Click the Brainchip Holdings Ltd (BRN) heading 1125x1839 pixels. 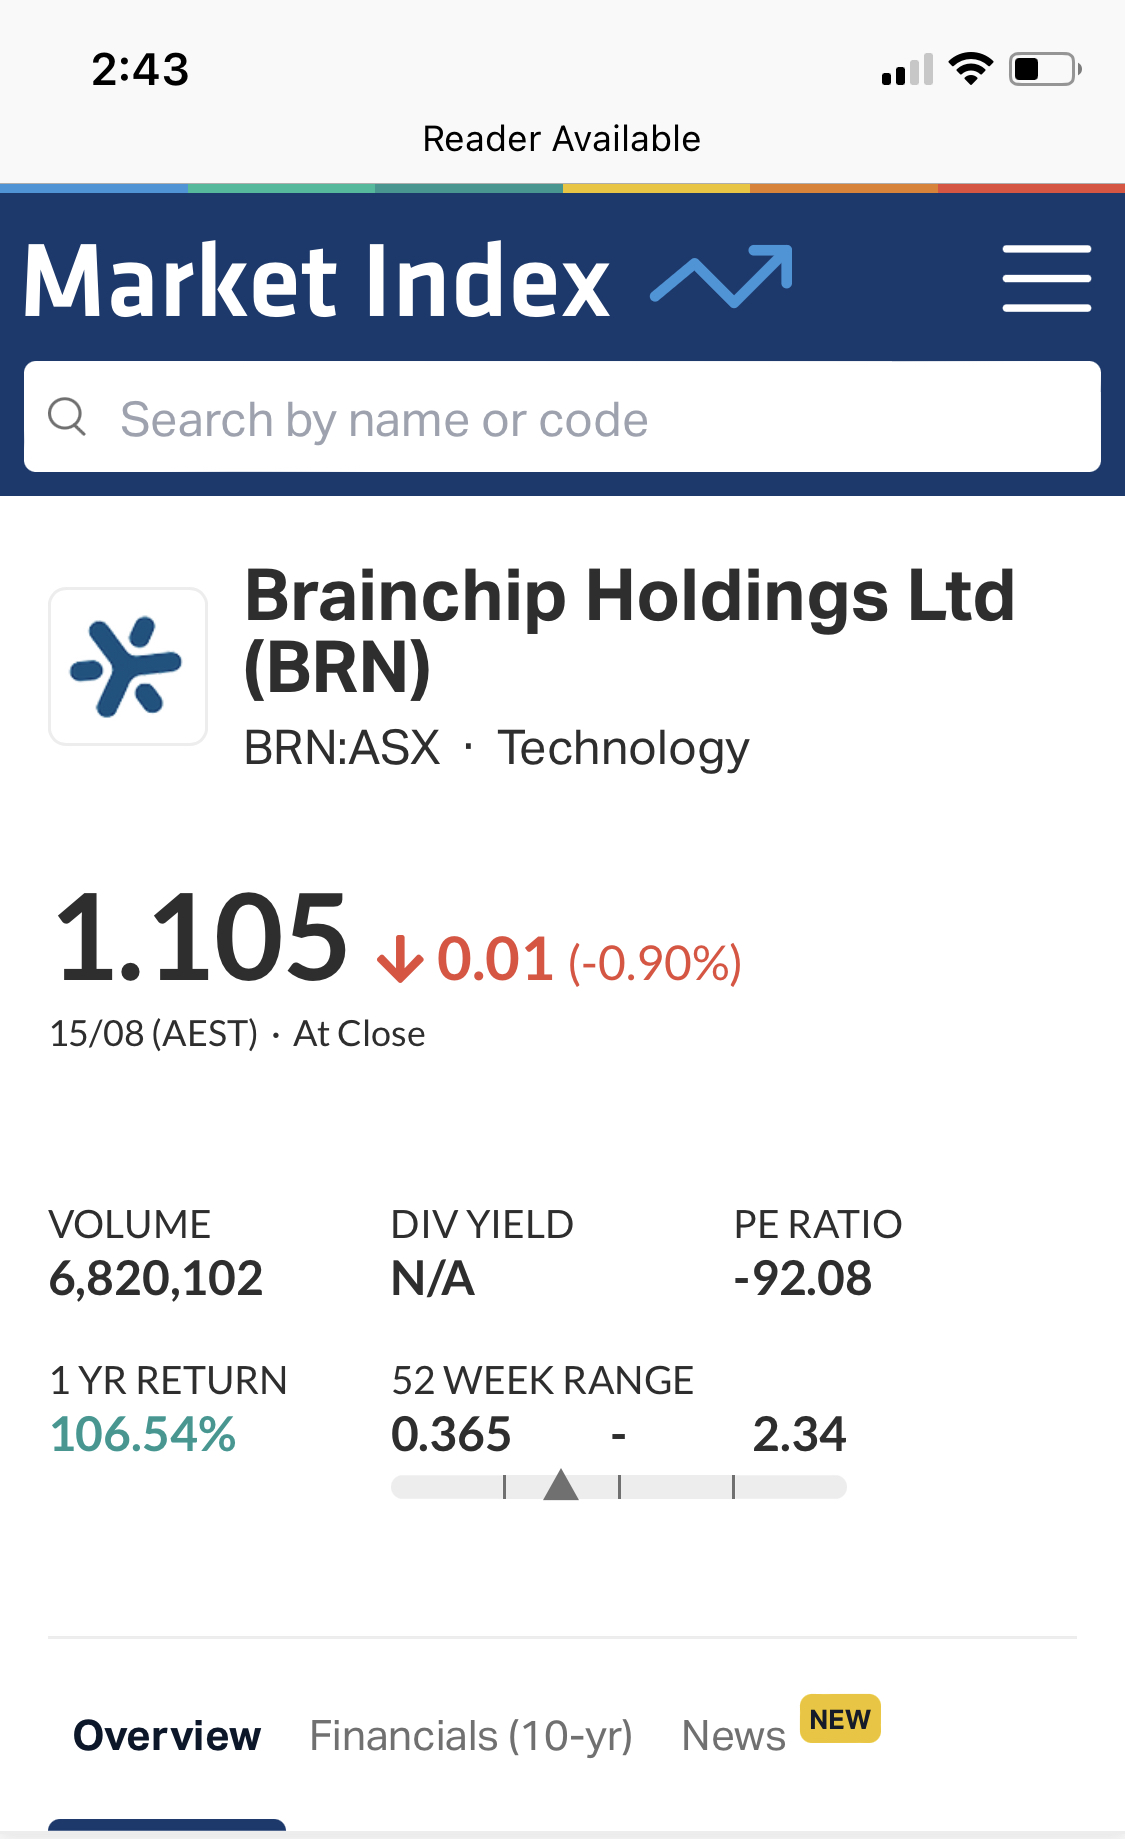[x=630, y=631]
